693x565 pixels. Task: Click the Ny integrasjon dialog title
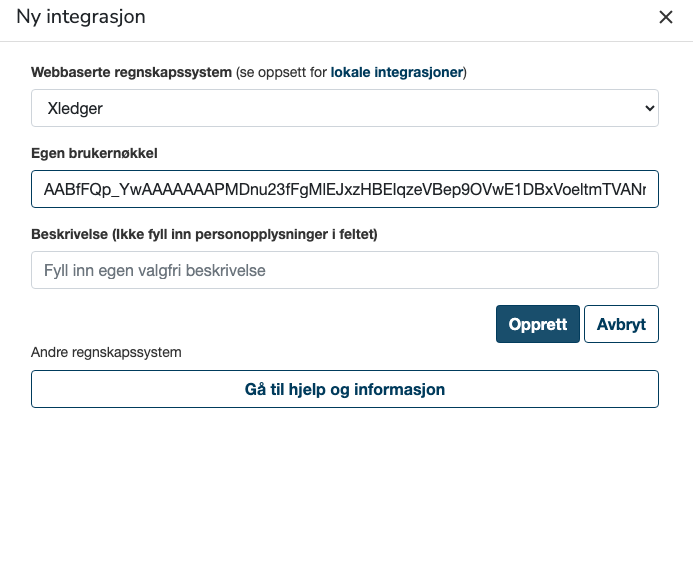(x=81, y=17)
